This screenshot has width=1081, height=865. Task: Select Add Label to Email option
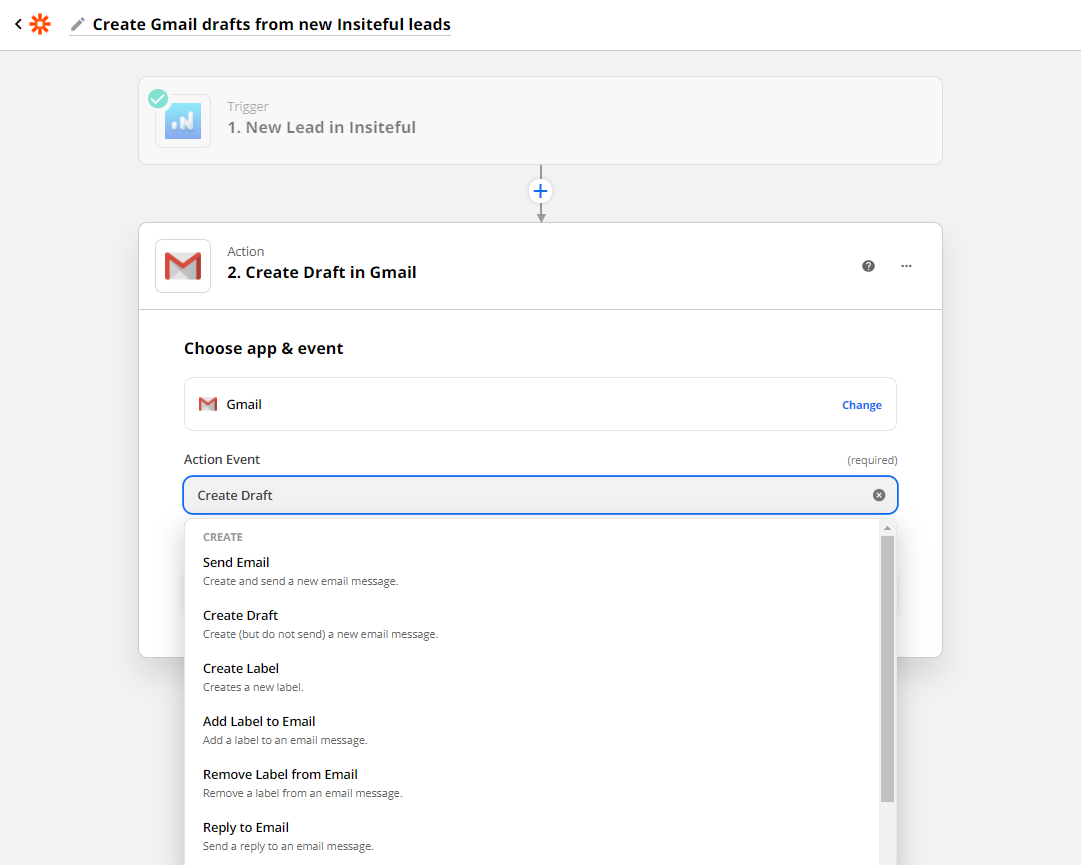(258, 721)
